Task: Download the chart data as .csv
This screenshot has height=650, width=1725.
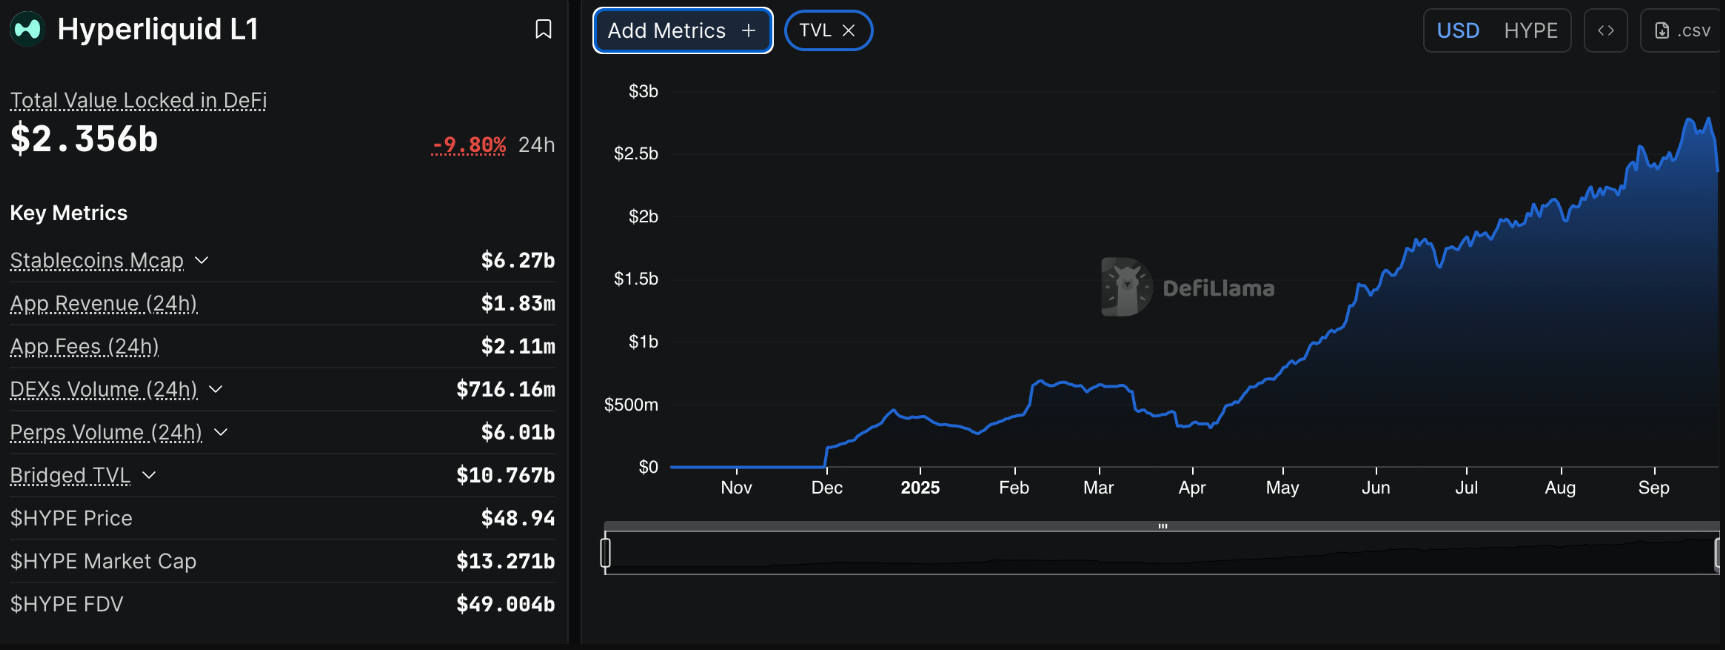Action: coord(1683,31)
